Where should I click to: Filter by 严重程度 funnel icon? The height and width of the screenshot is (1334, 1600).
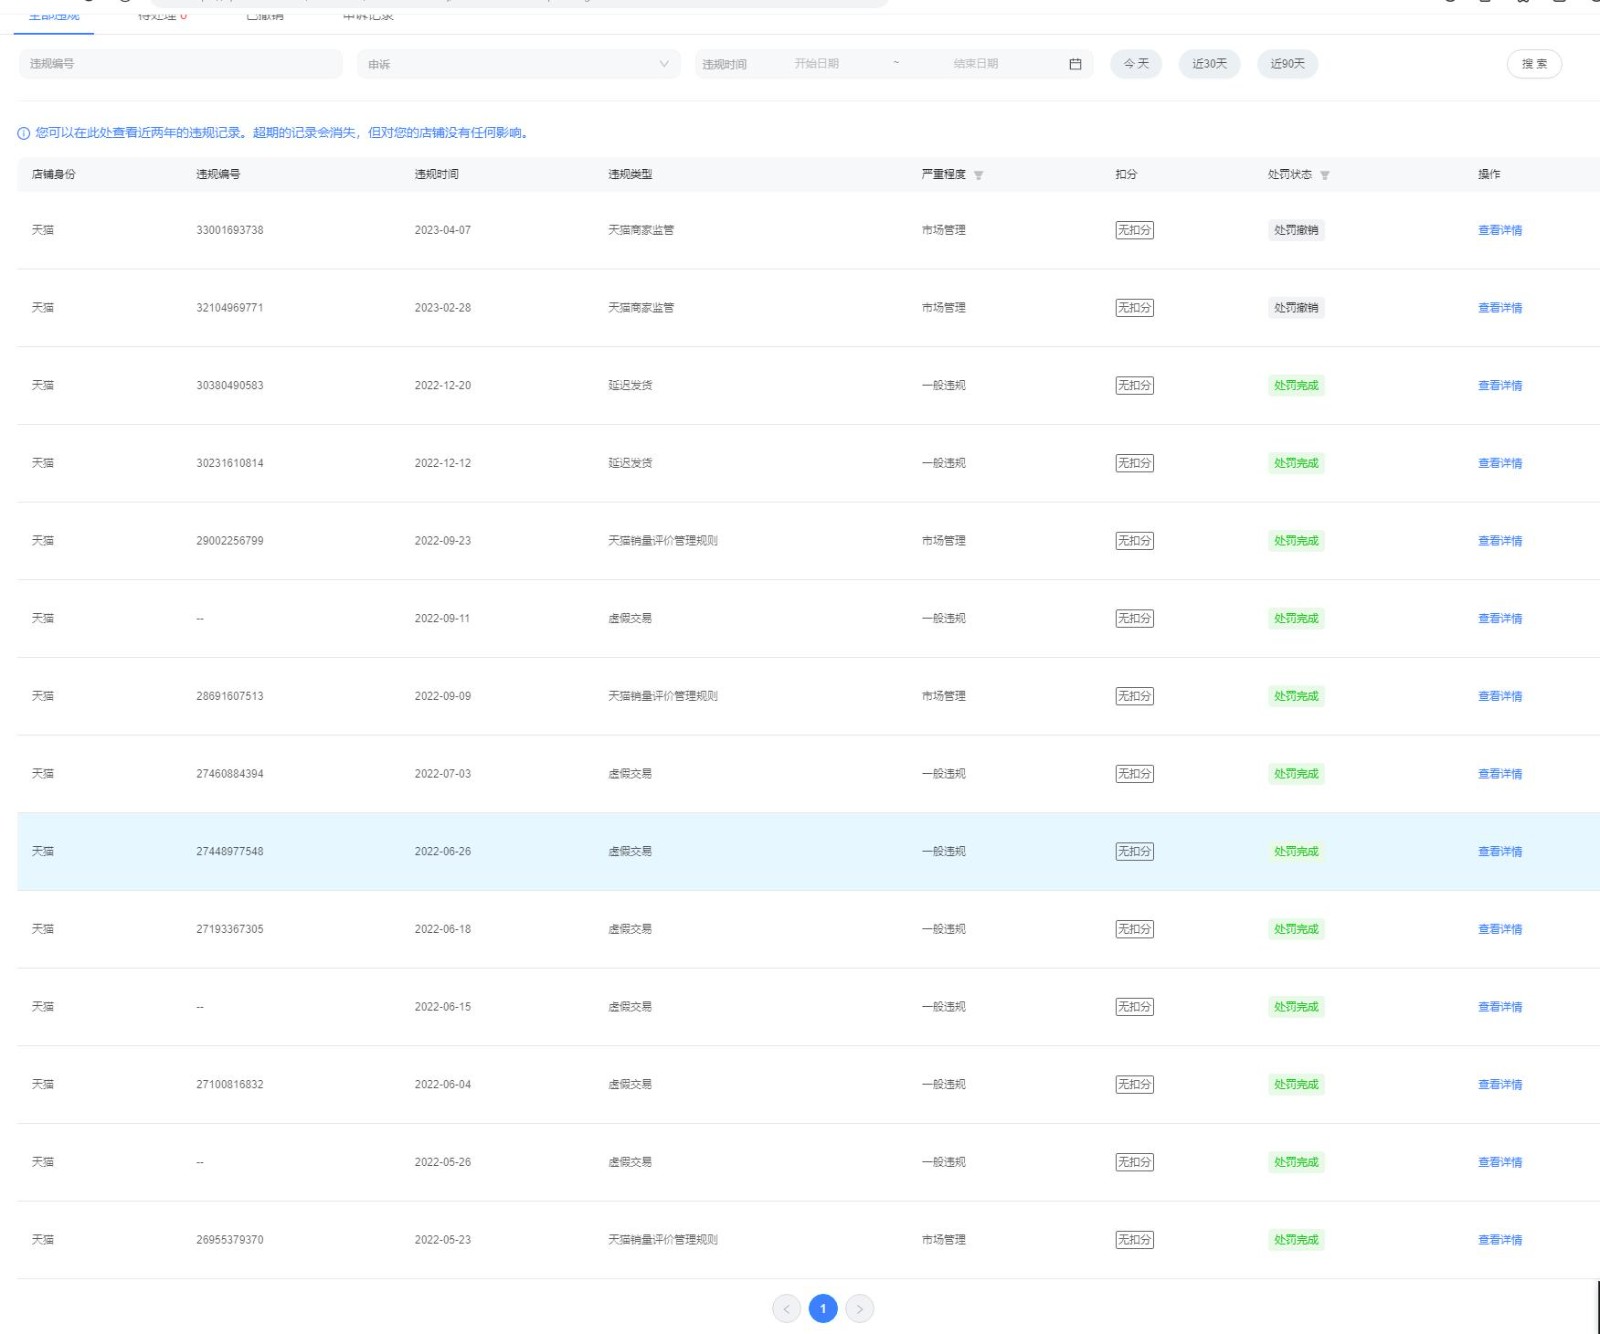click(x=978, y=175)
